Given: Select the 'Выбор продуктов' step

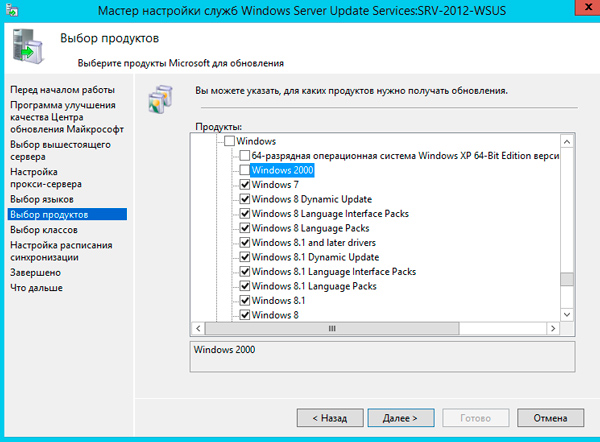Looking at the screenshot, I should (67, 214).
